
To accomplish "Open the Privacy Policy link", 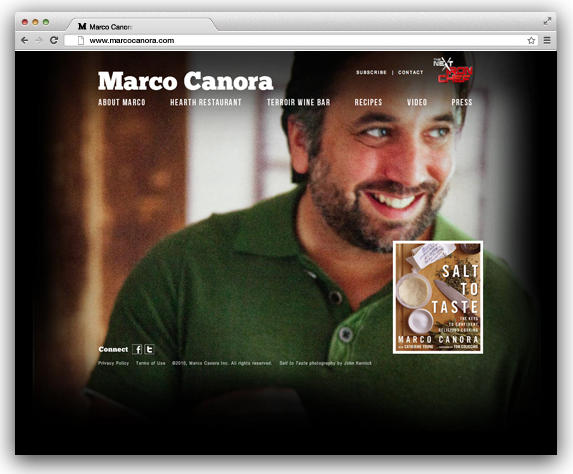I will [113, 363].
